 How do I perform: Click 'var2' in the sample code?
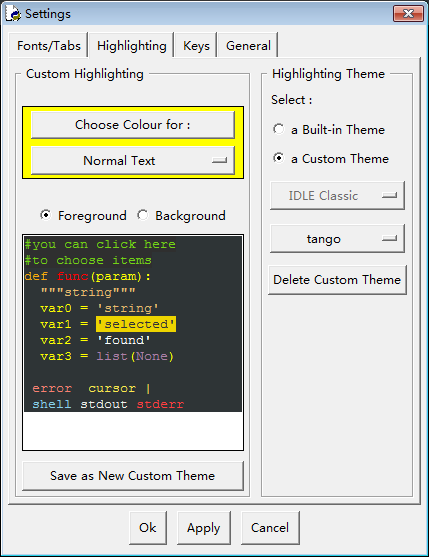56,340
